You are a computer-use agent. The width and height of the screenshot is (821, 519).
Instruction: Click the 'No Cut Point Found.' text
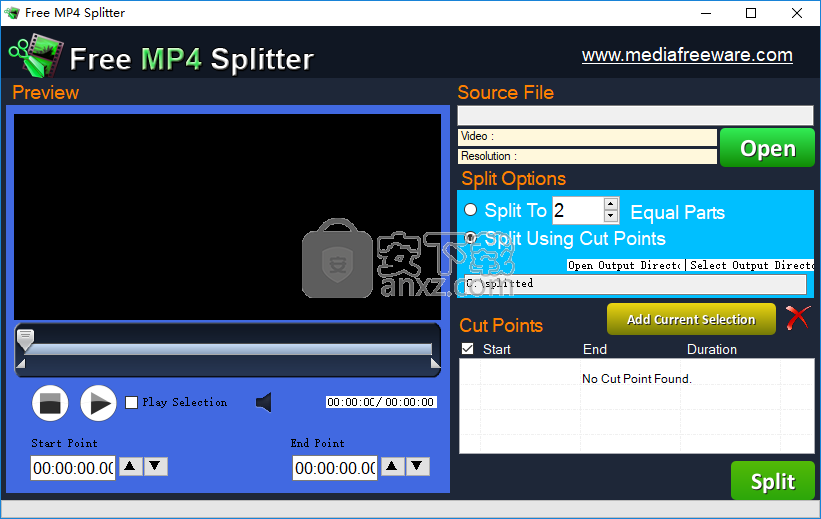[x=637, y=379]
